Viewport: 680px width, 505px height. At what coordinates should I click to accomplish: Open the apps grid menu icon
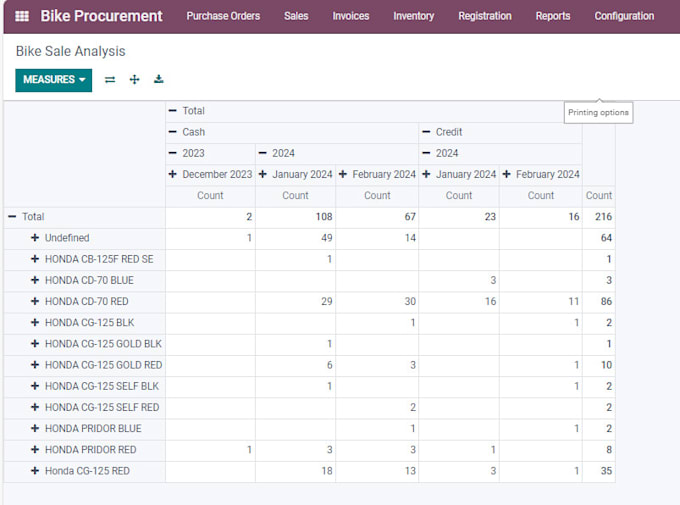22,16
